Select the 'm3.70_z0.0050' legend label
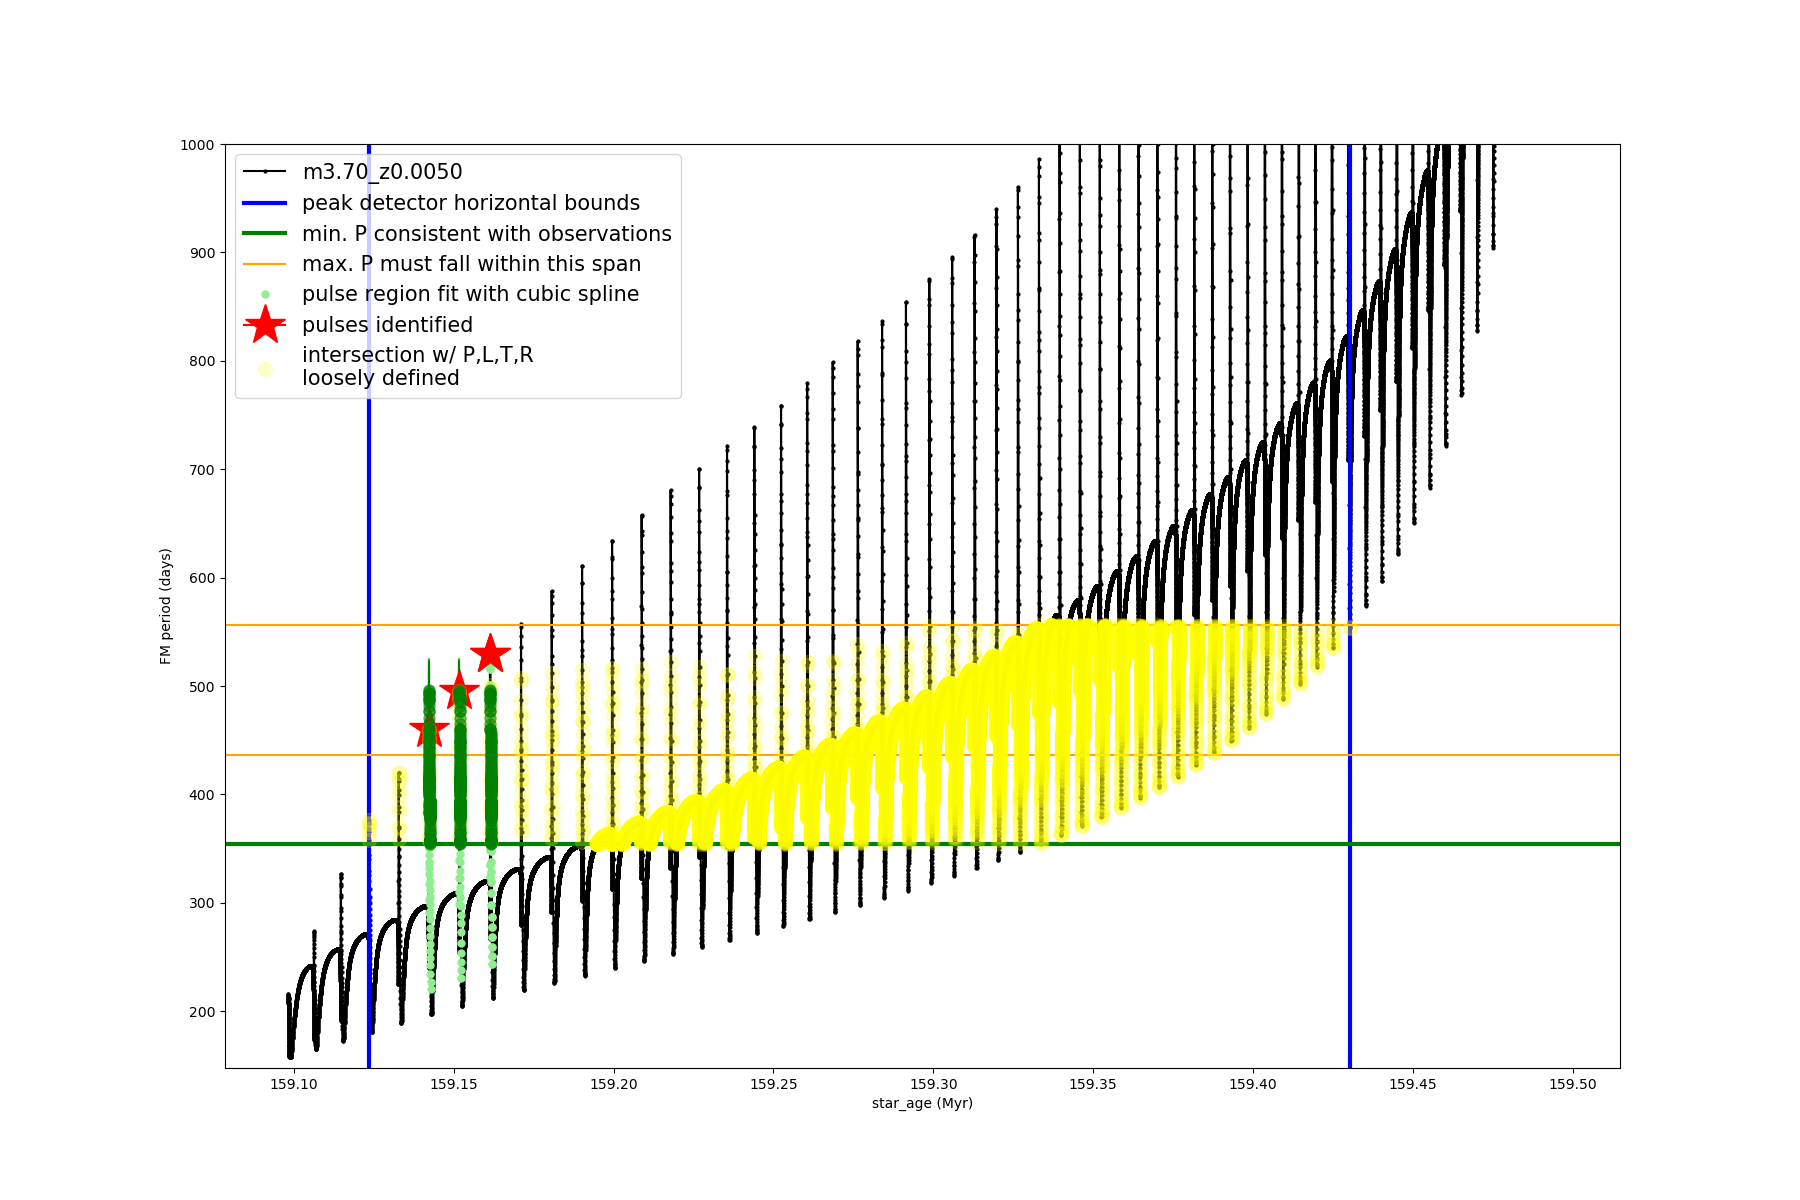Image resolution: width=1800 pixels, height=1200 pixels. tap(382, 172)
